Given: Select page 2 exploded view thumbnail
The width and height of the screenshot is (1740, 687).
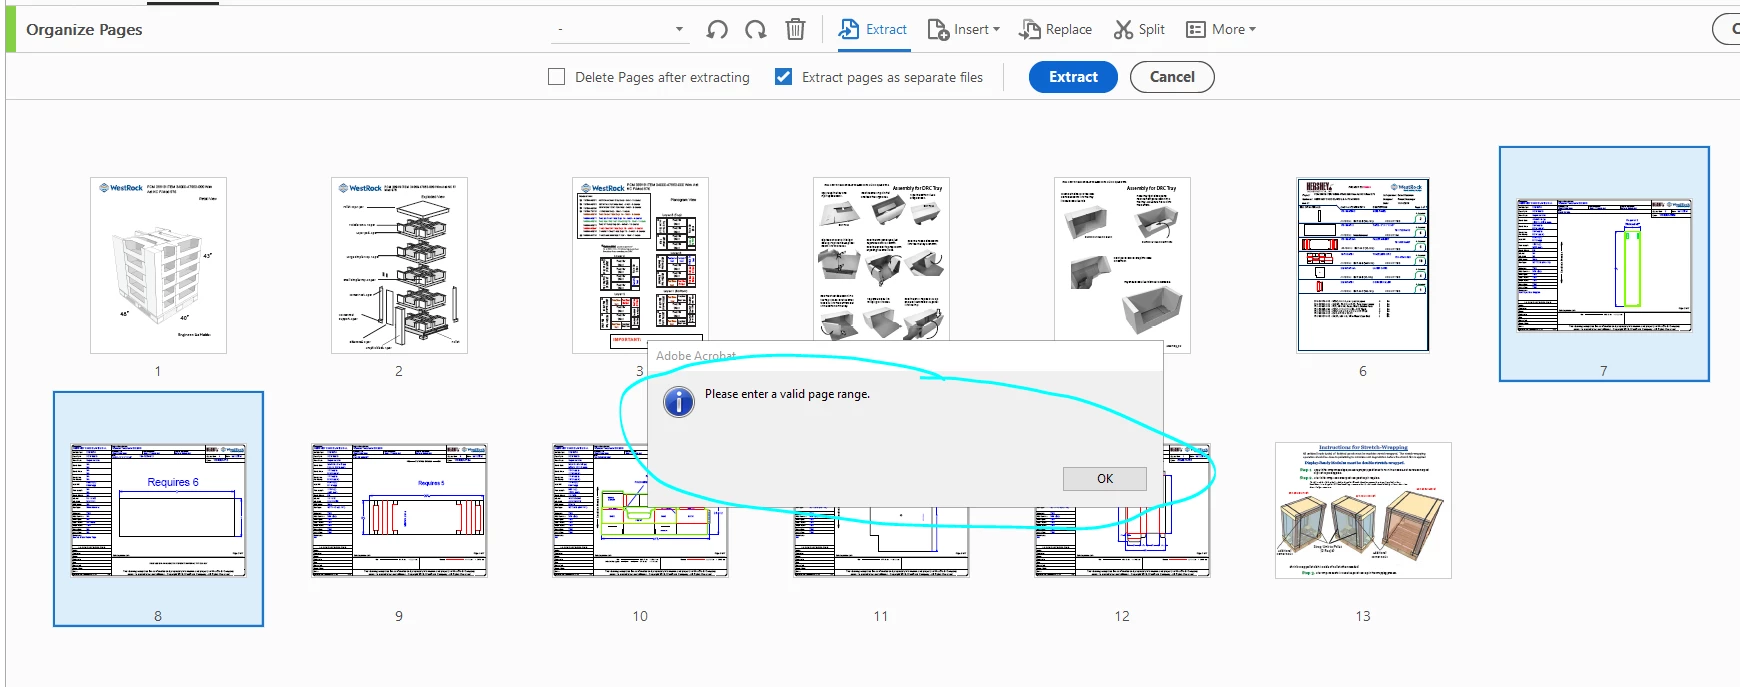Looking at the screenshot, I should coord(399,265).
